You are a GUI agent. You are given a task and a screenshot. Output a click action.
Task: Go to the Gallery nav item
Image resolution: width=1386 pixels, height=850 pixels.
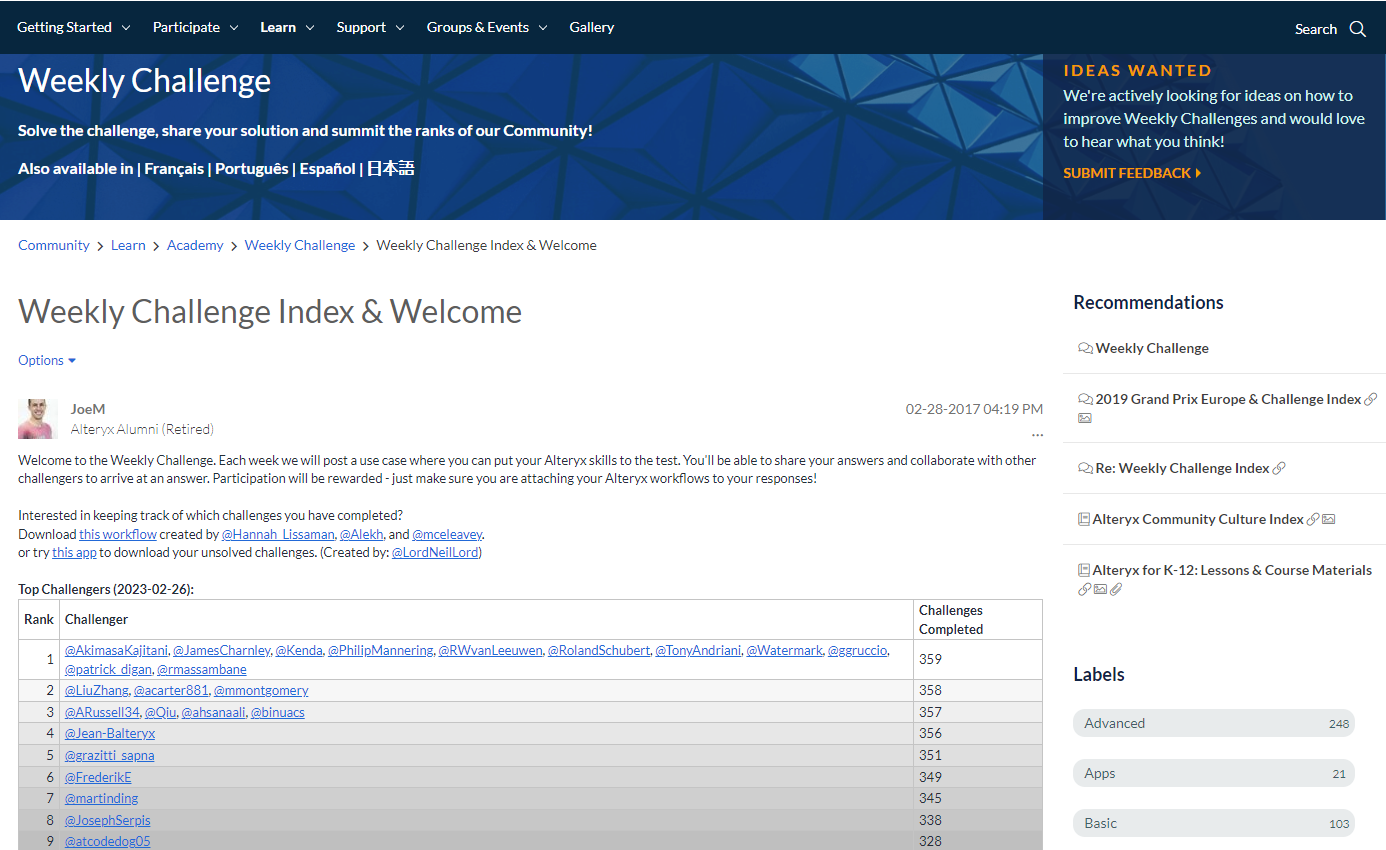click(x=592, y=27)
